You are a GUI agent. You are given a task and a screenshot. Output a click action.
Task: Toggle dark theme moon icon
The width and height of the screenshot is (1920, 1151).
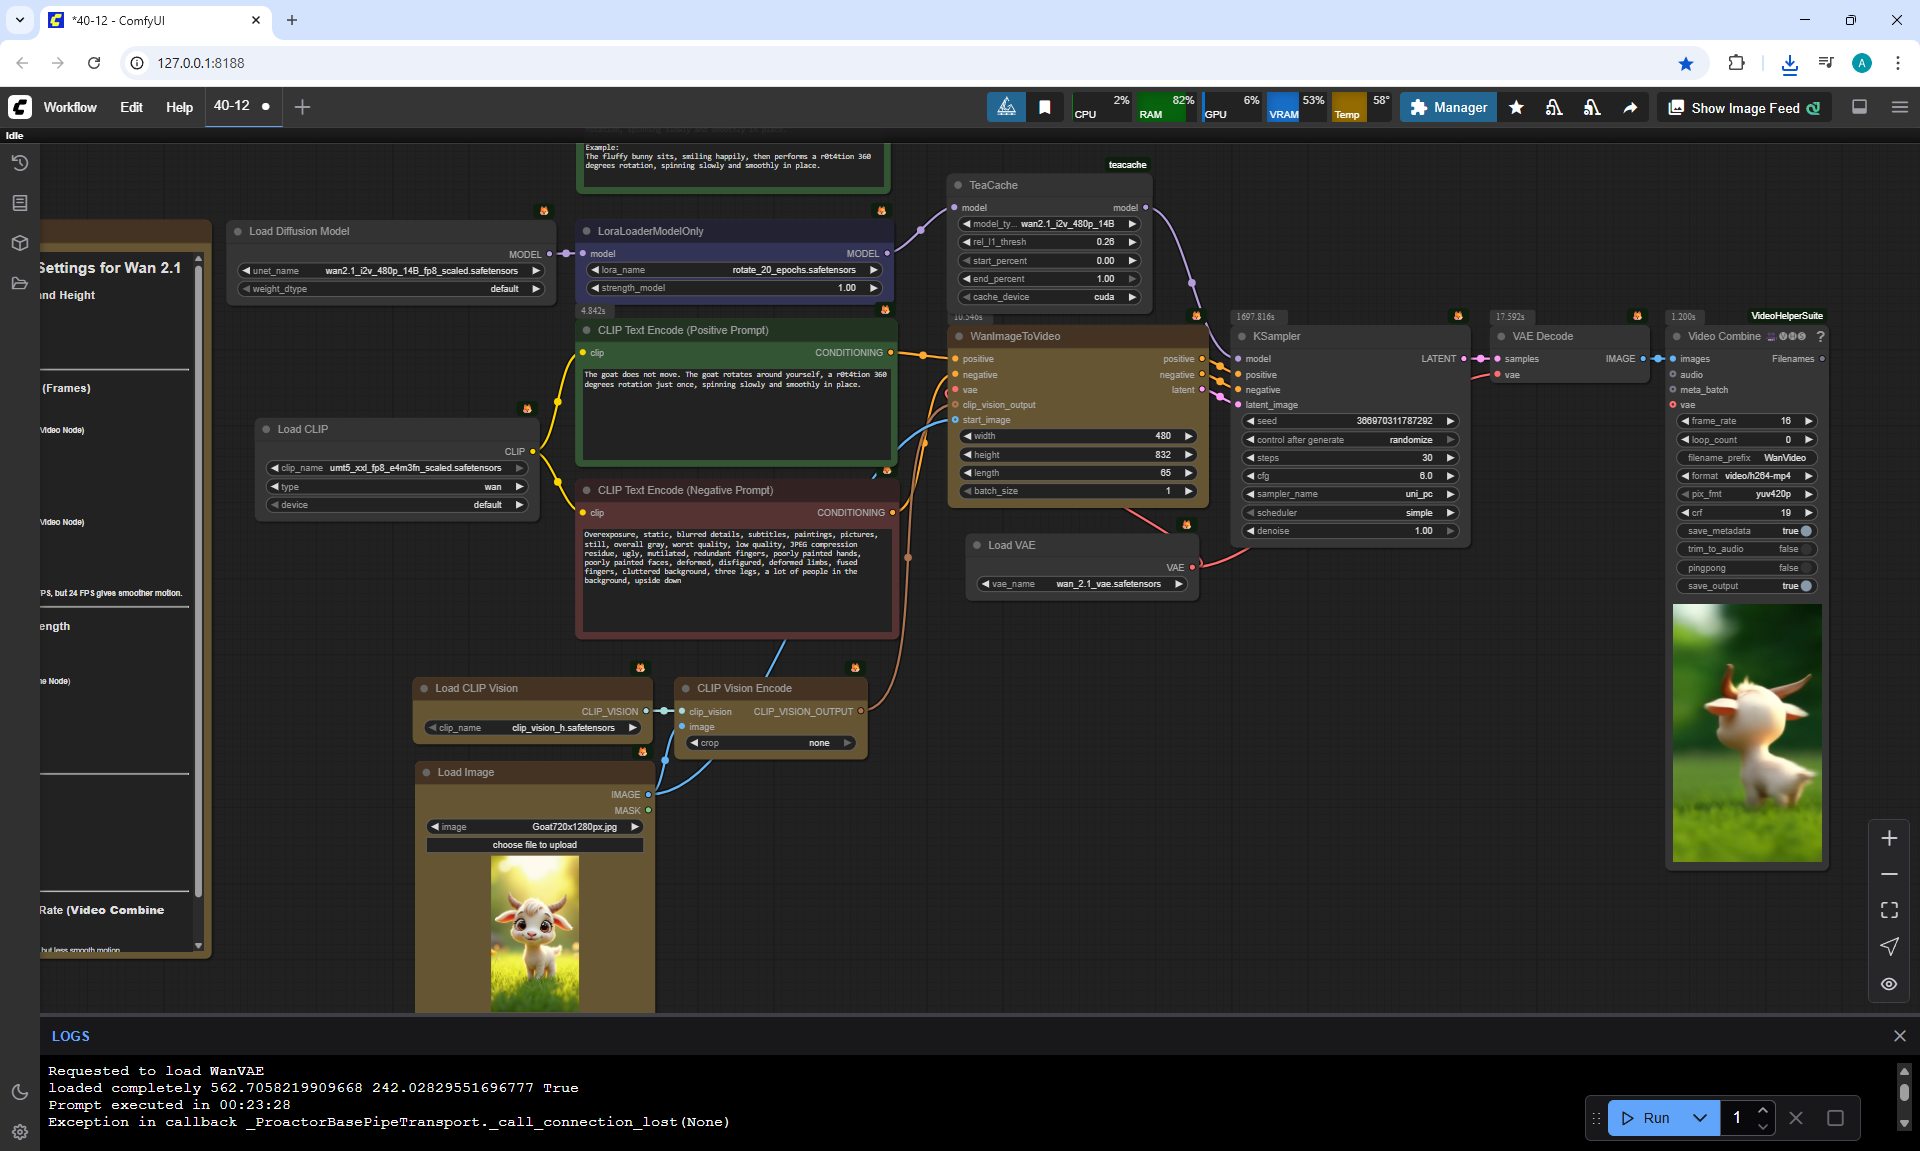point(19,1092)
